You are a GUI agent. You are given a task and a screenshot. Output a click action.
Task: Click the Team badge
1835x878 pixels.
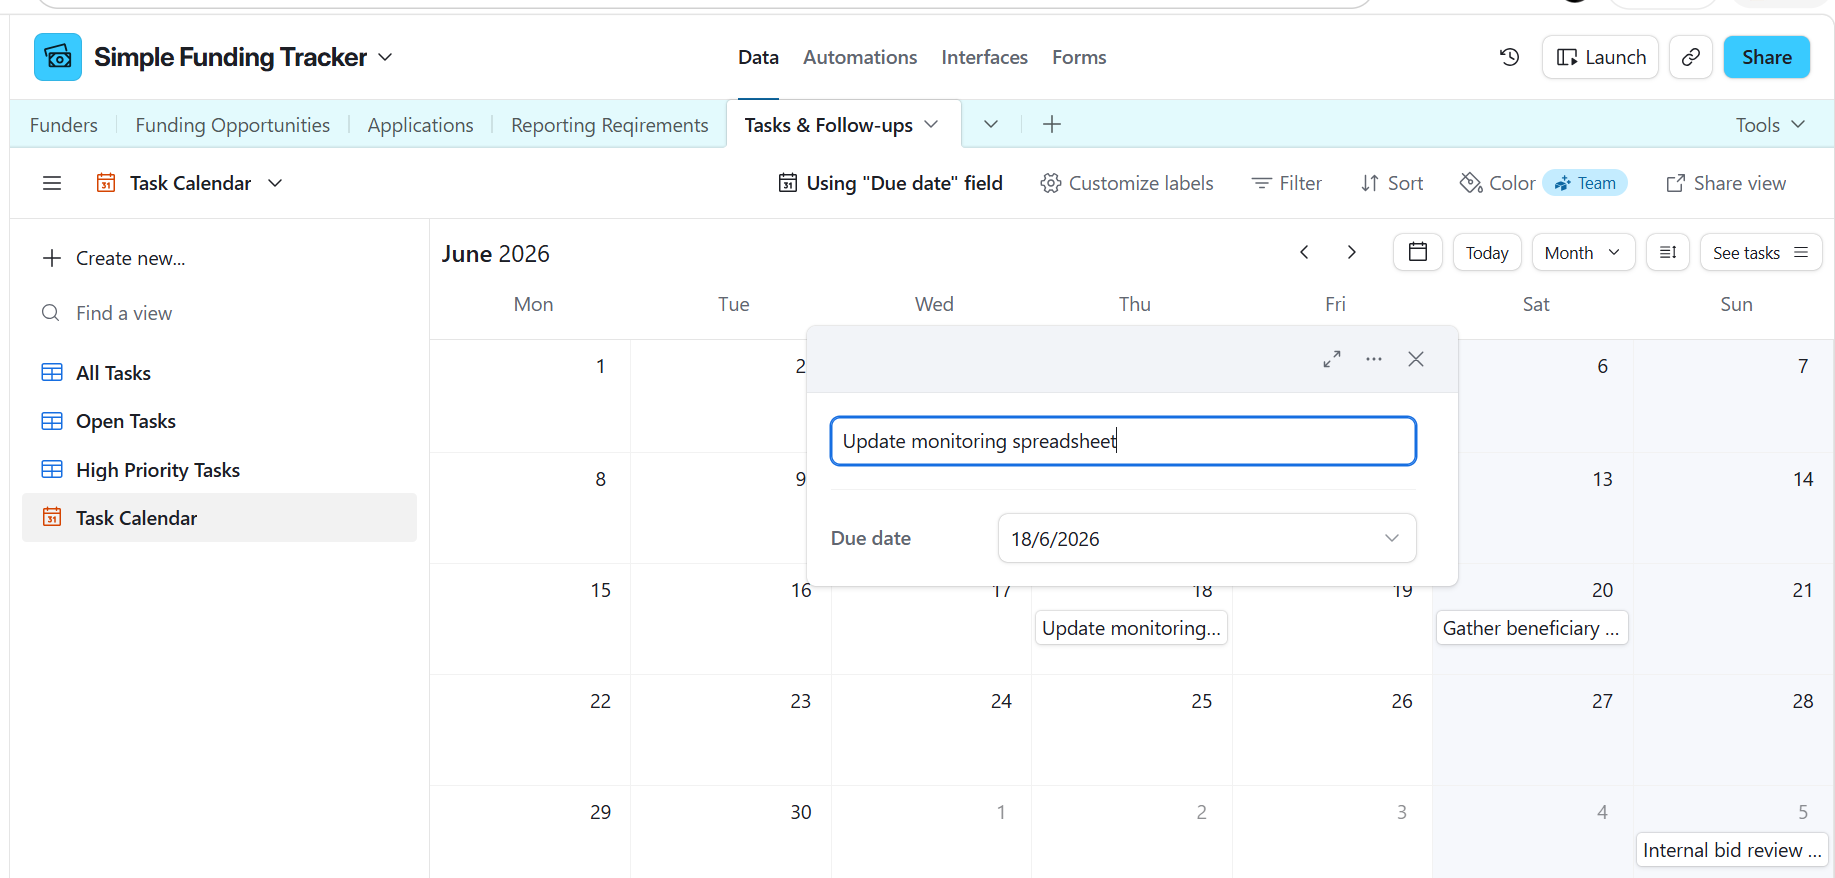(1585, 183)
